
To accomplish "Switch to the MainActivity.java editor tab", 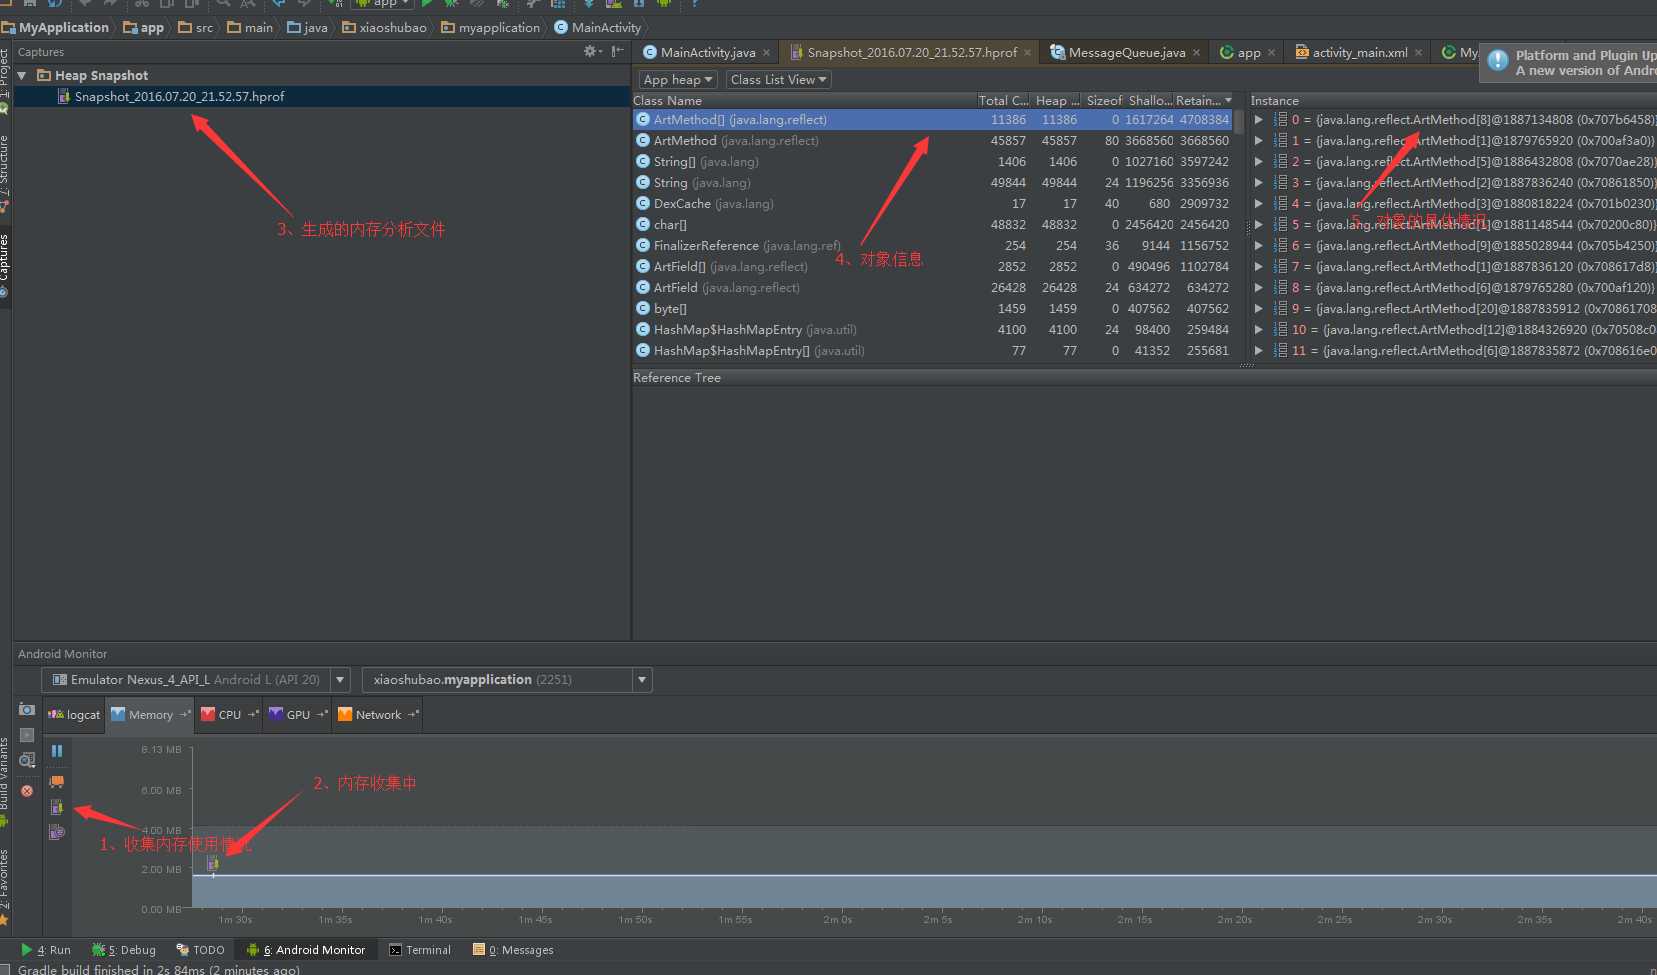I will coord(707,52).
